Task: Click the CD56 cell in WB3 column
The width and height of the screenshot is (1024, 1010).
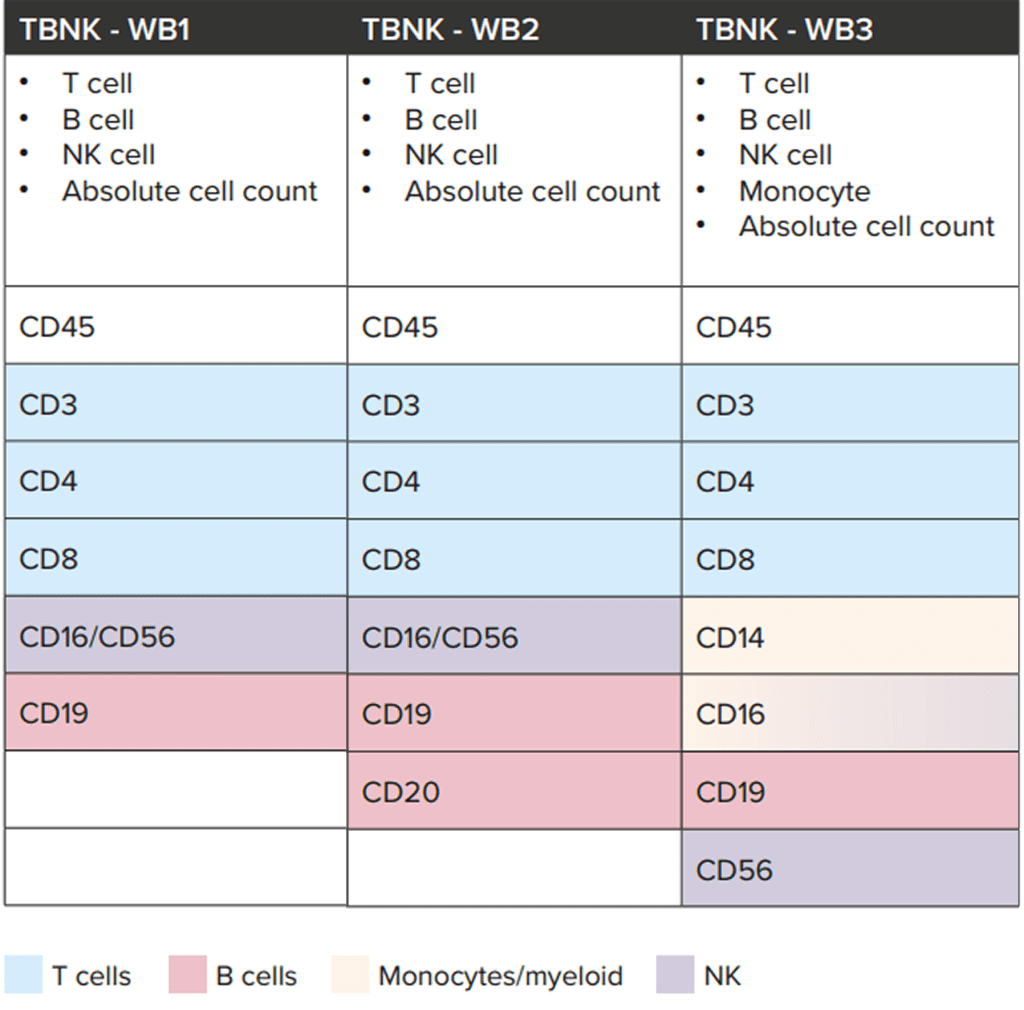Action: pyautogui.click(x=850, y=869)
